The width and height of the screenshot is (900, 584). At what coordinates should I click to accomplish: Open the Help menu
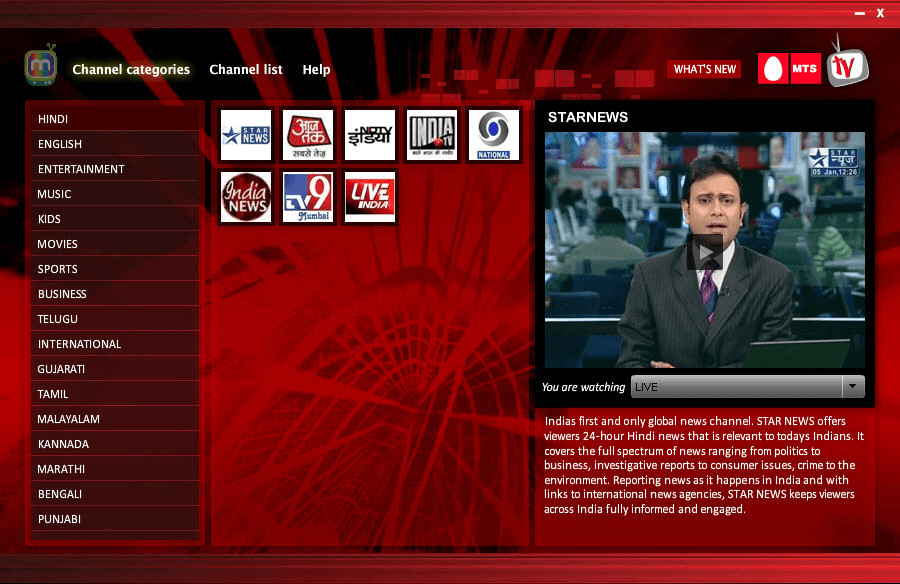pyautogui.click(x=316, y=70)
